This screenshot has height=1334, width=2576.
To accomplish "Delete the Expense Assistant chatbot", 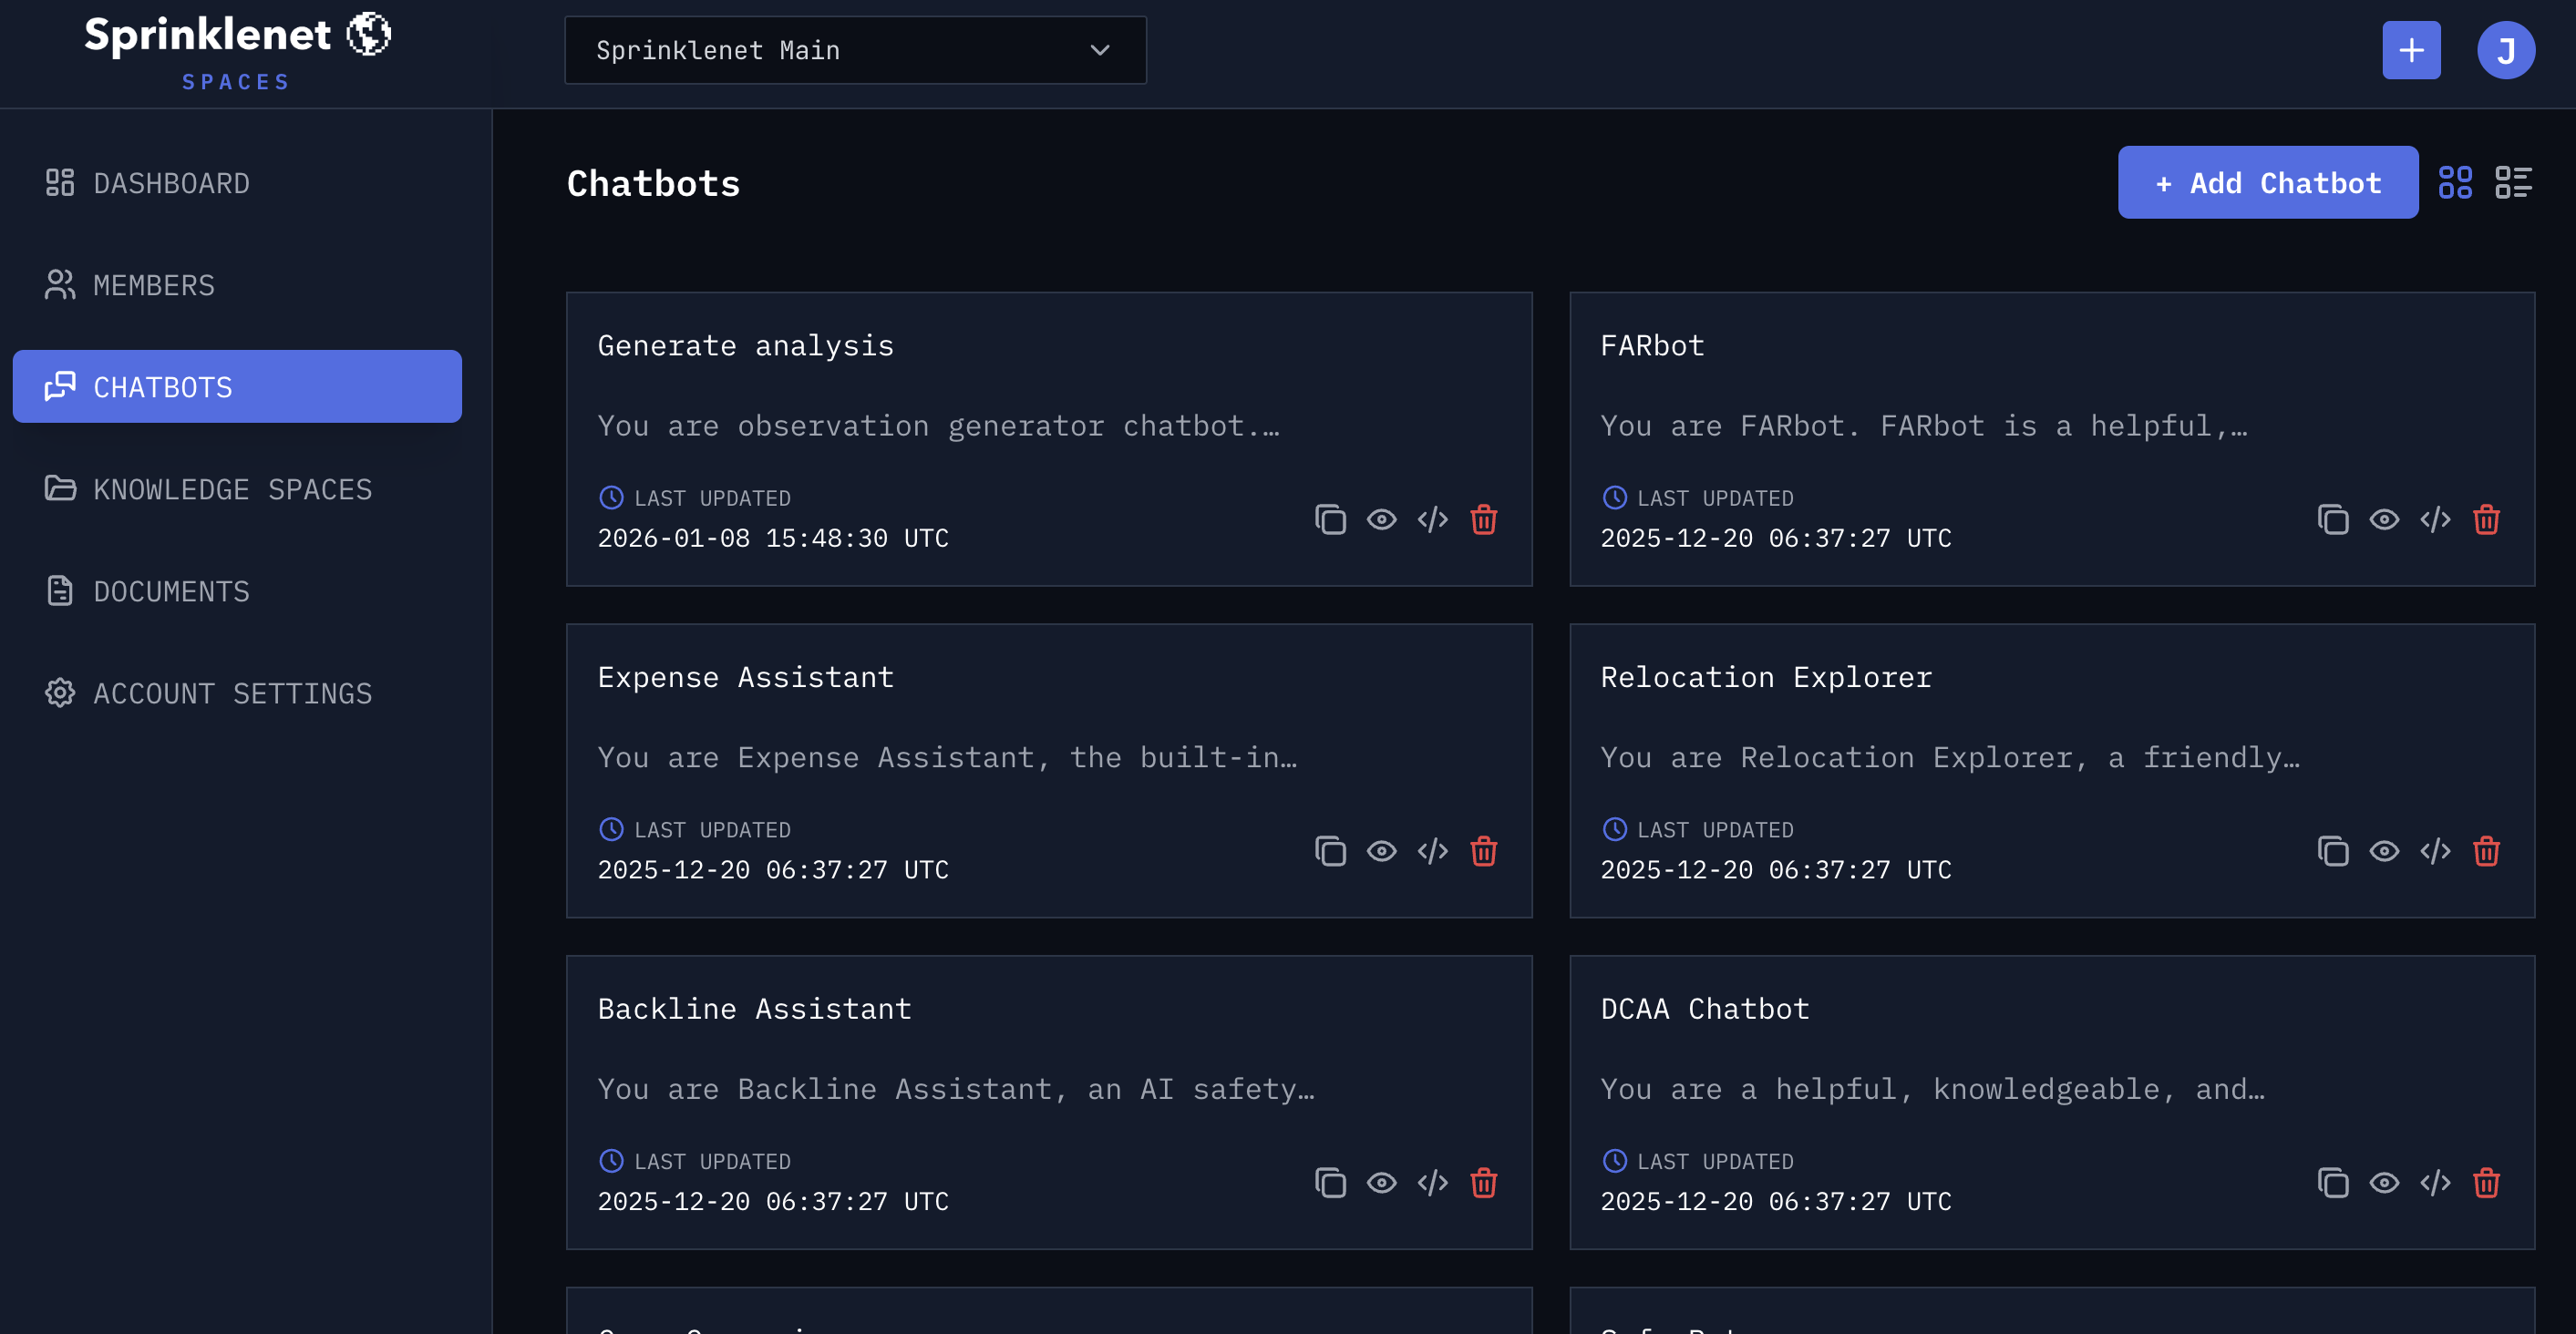I will click(1484, 851).
